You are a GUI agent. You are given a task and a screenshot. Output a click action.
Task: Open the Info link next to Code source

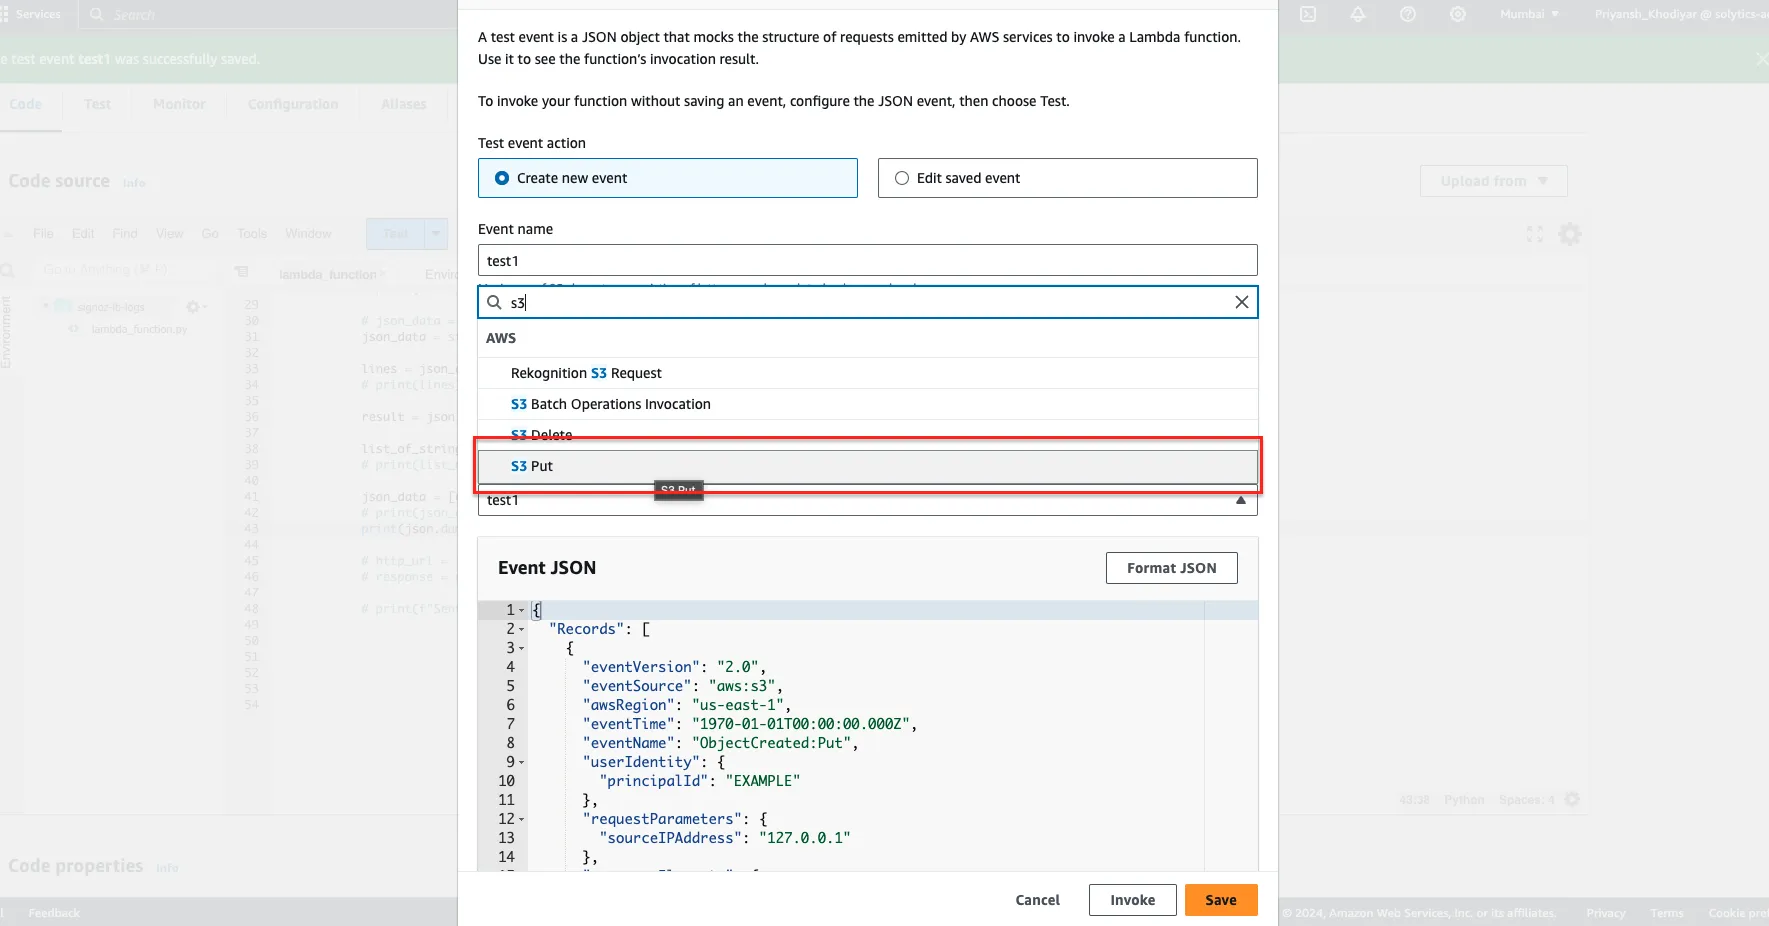pos(134,183)
